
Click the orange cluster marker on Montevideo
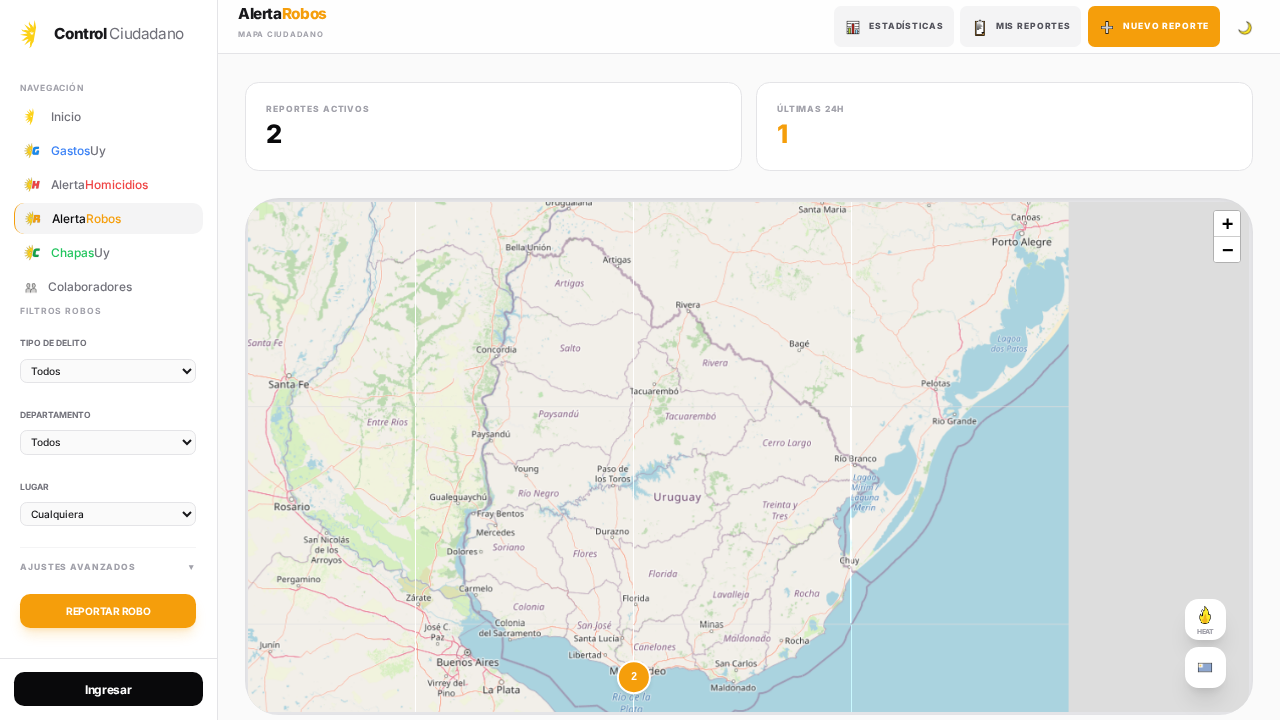[x=634, y=677]
